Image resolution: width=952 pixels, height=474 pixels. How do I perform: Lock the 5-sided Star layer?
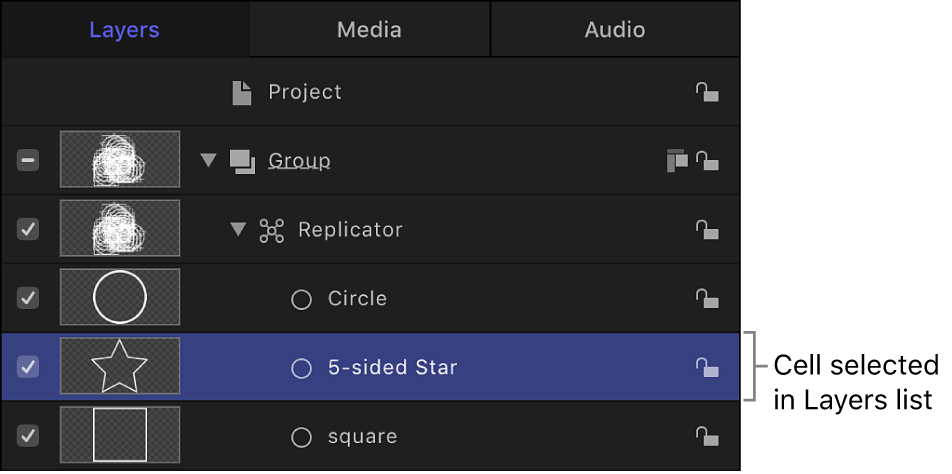point(707,368)
